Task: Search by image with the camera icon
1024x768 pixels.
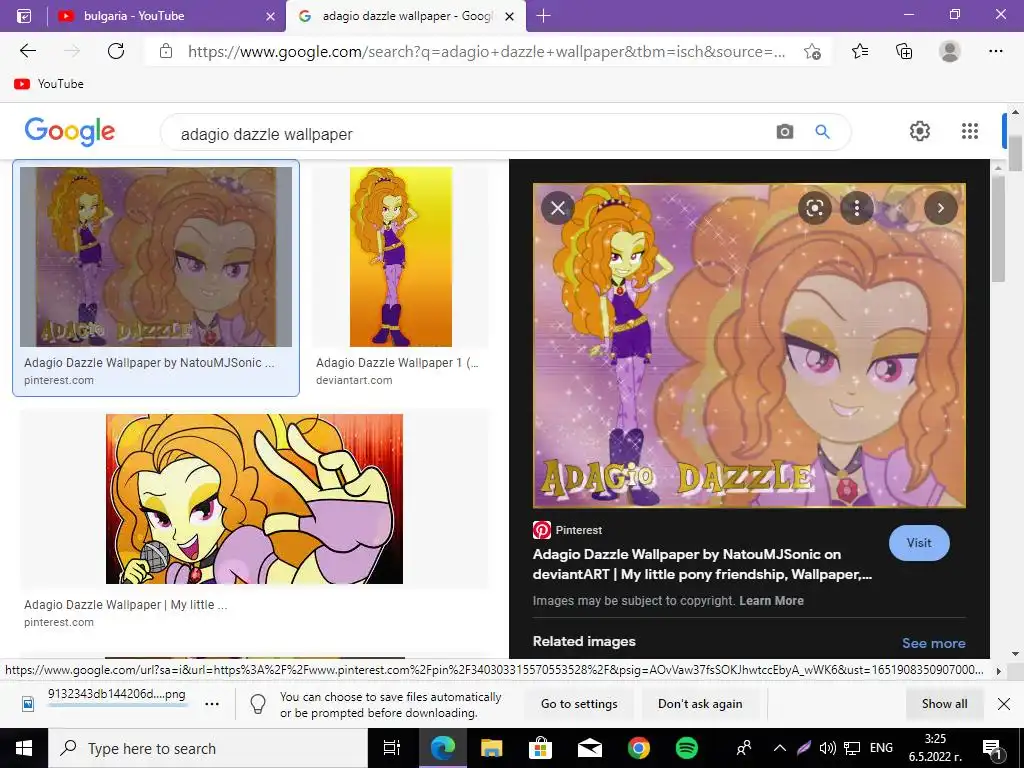Action: [785, 132]
